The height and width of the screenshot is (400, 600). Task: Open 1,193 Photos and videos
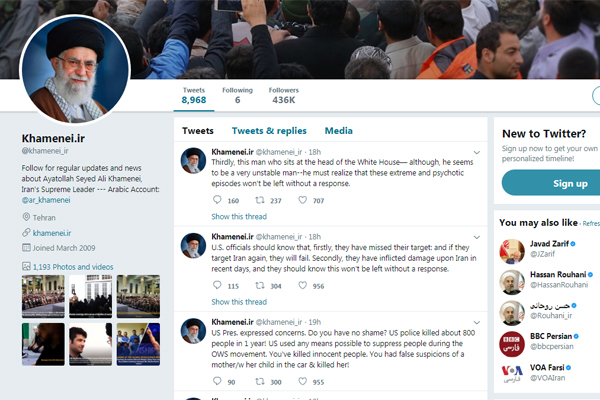coord(73,267)
